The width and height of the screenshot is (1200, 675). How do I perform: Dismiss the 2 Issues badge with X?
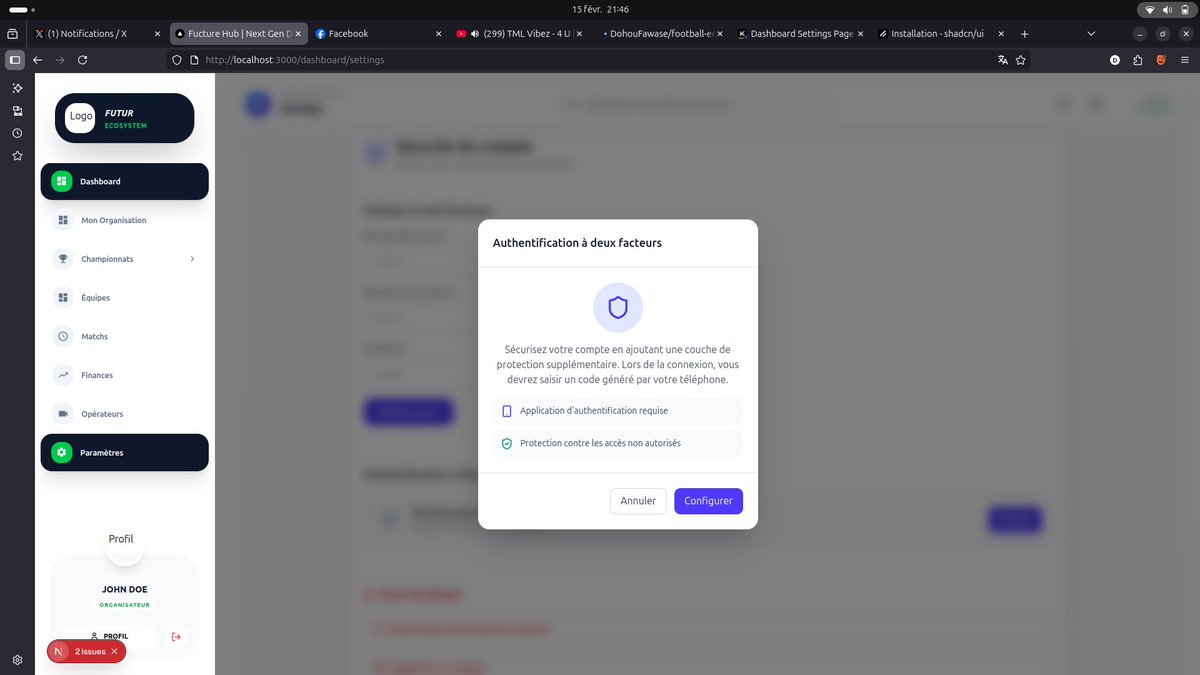(x=115, y=651)
